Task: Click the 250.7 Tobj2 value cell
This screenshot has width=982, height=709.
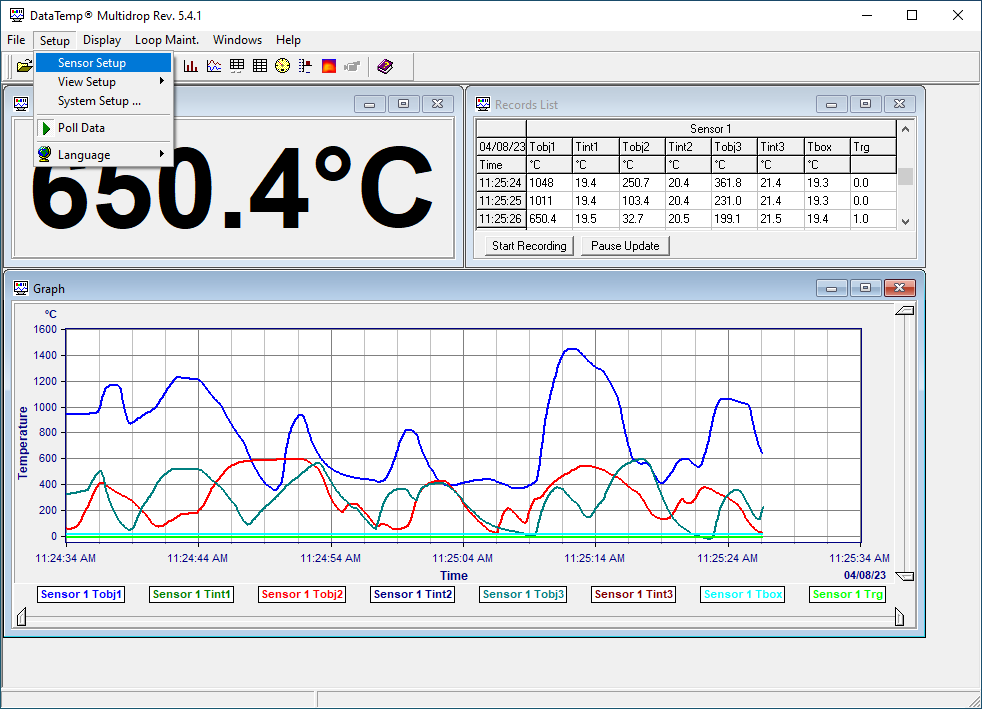Action: pyautogui.click(x=642, y=183)
